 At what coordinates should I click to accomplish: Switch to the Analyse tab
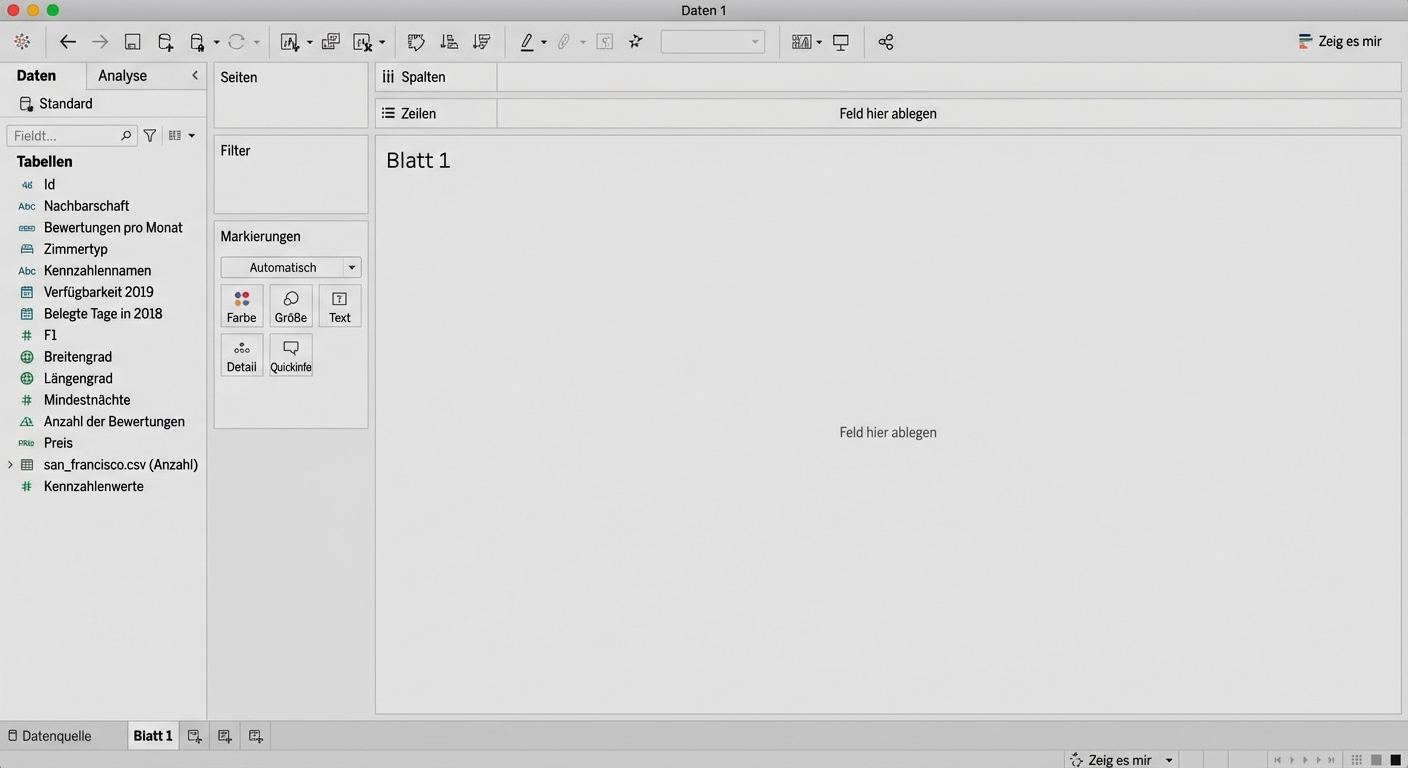[x=122, y=76]
